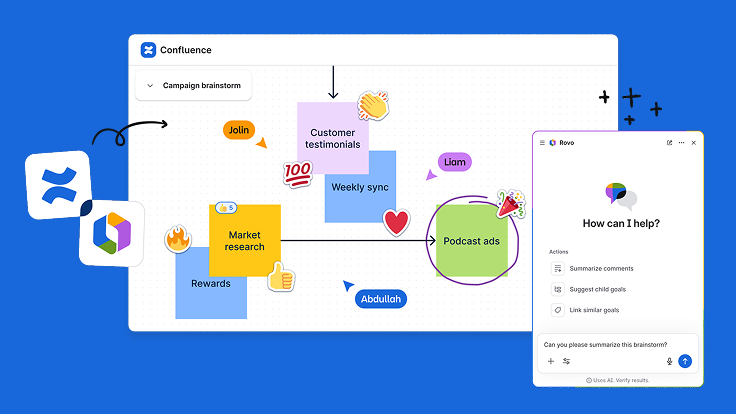The image size is (736, 414).
Task: Start a new Rovo chat with edit icon
Action: [669, 143]
